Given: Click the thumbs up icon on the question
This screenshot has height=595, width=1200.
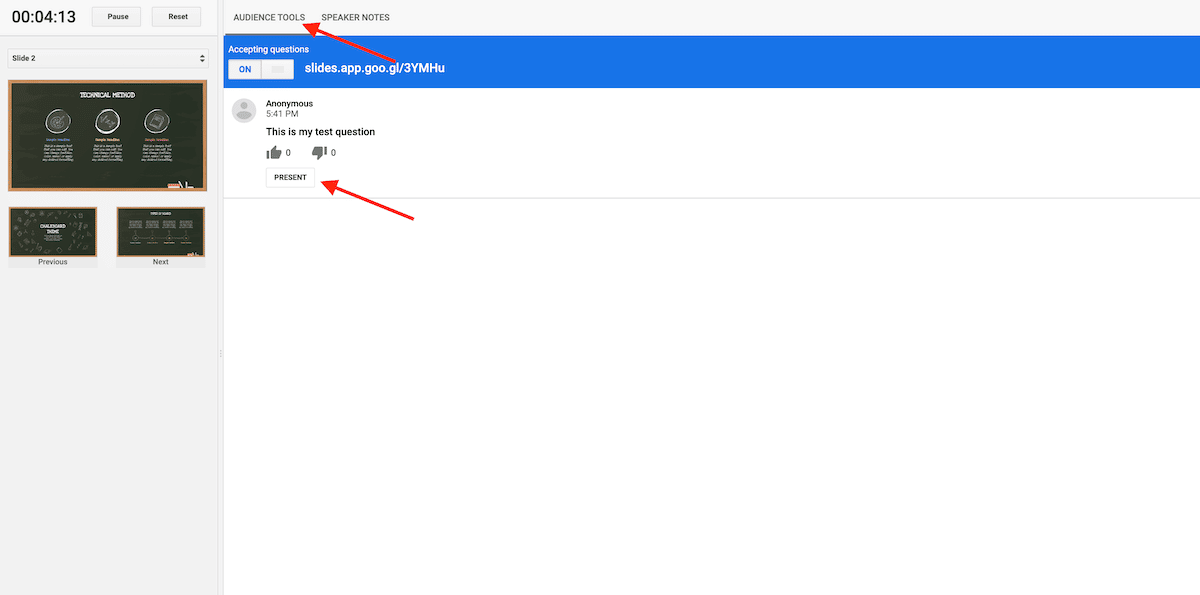Looking at the screenshot, I should (274, 153).
